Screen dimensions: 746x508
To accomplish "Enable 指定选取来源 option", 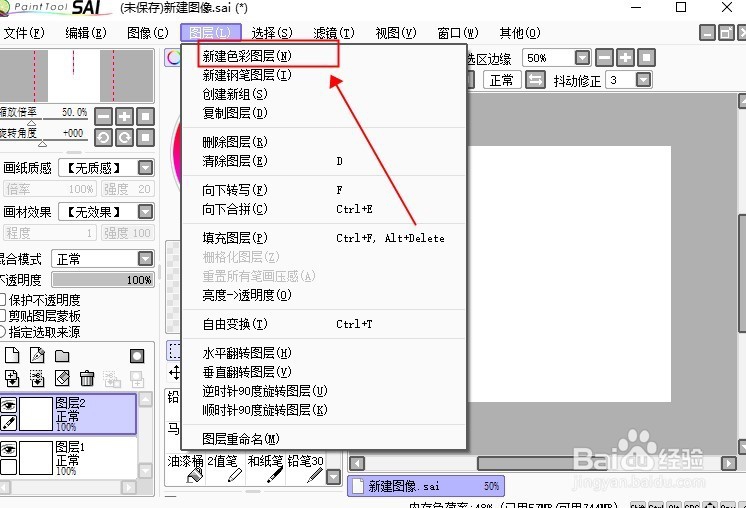I will coord(2,332).
